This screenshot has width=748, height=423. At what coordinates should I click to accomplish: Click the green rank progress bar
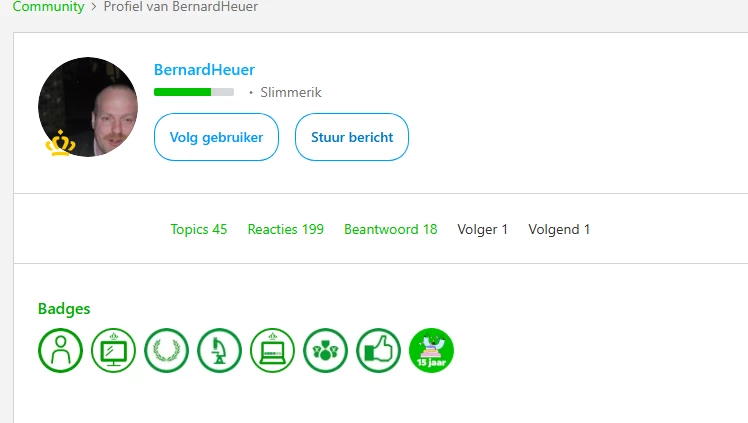pyautogui.click(x=194, y=92)
